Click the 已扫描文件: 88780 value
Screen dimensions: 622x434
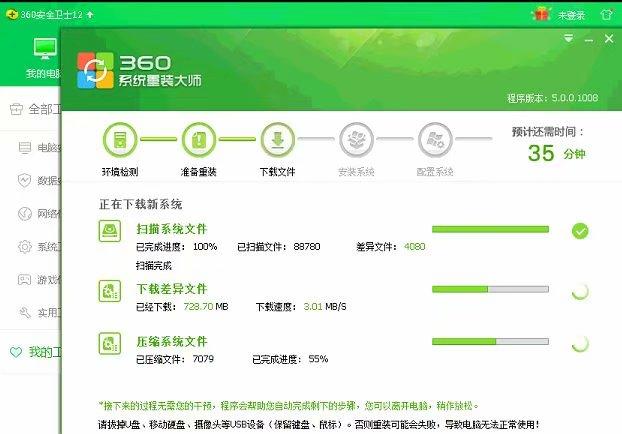(278, 247)
